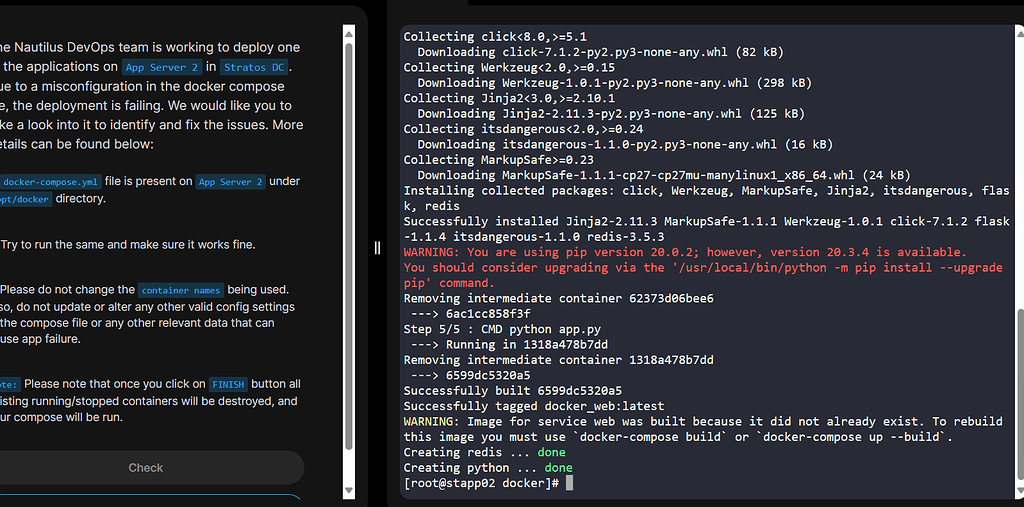Screen dimensions: 1024x507
Task: Click App Server 2 tag beside Stratos DC
Action: tap(162, 68)
